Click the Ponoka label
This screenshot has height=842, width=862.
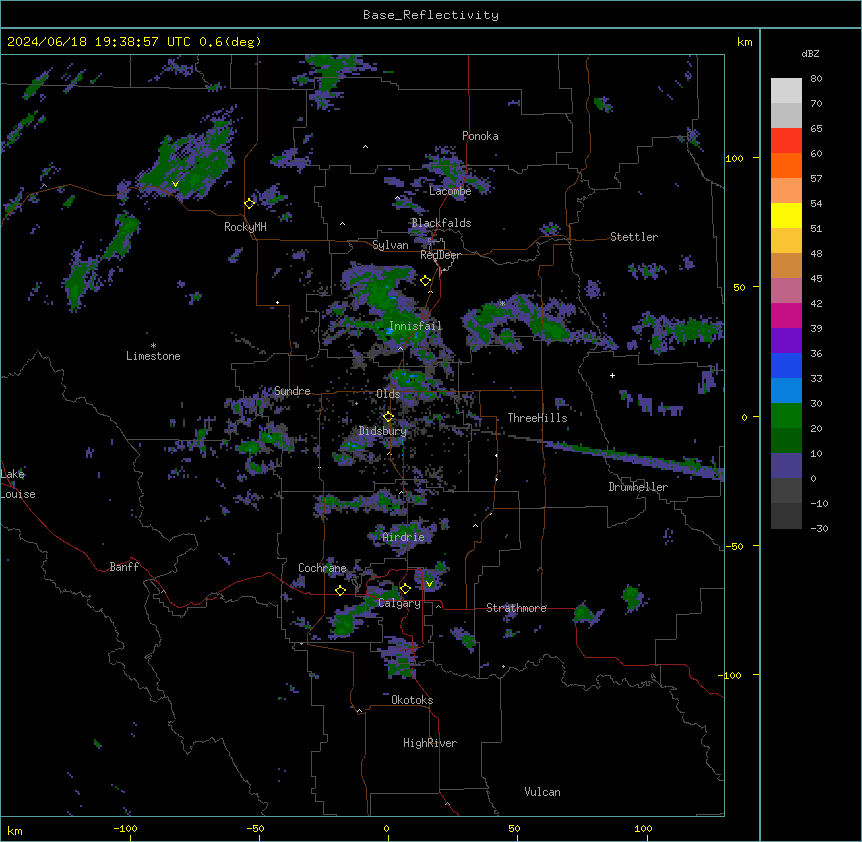tap(480, 136)
